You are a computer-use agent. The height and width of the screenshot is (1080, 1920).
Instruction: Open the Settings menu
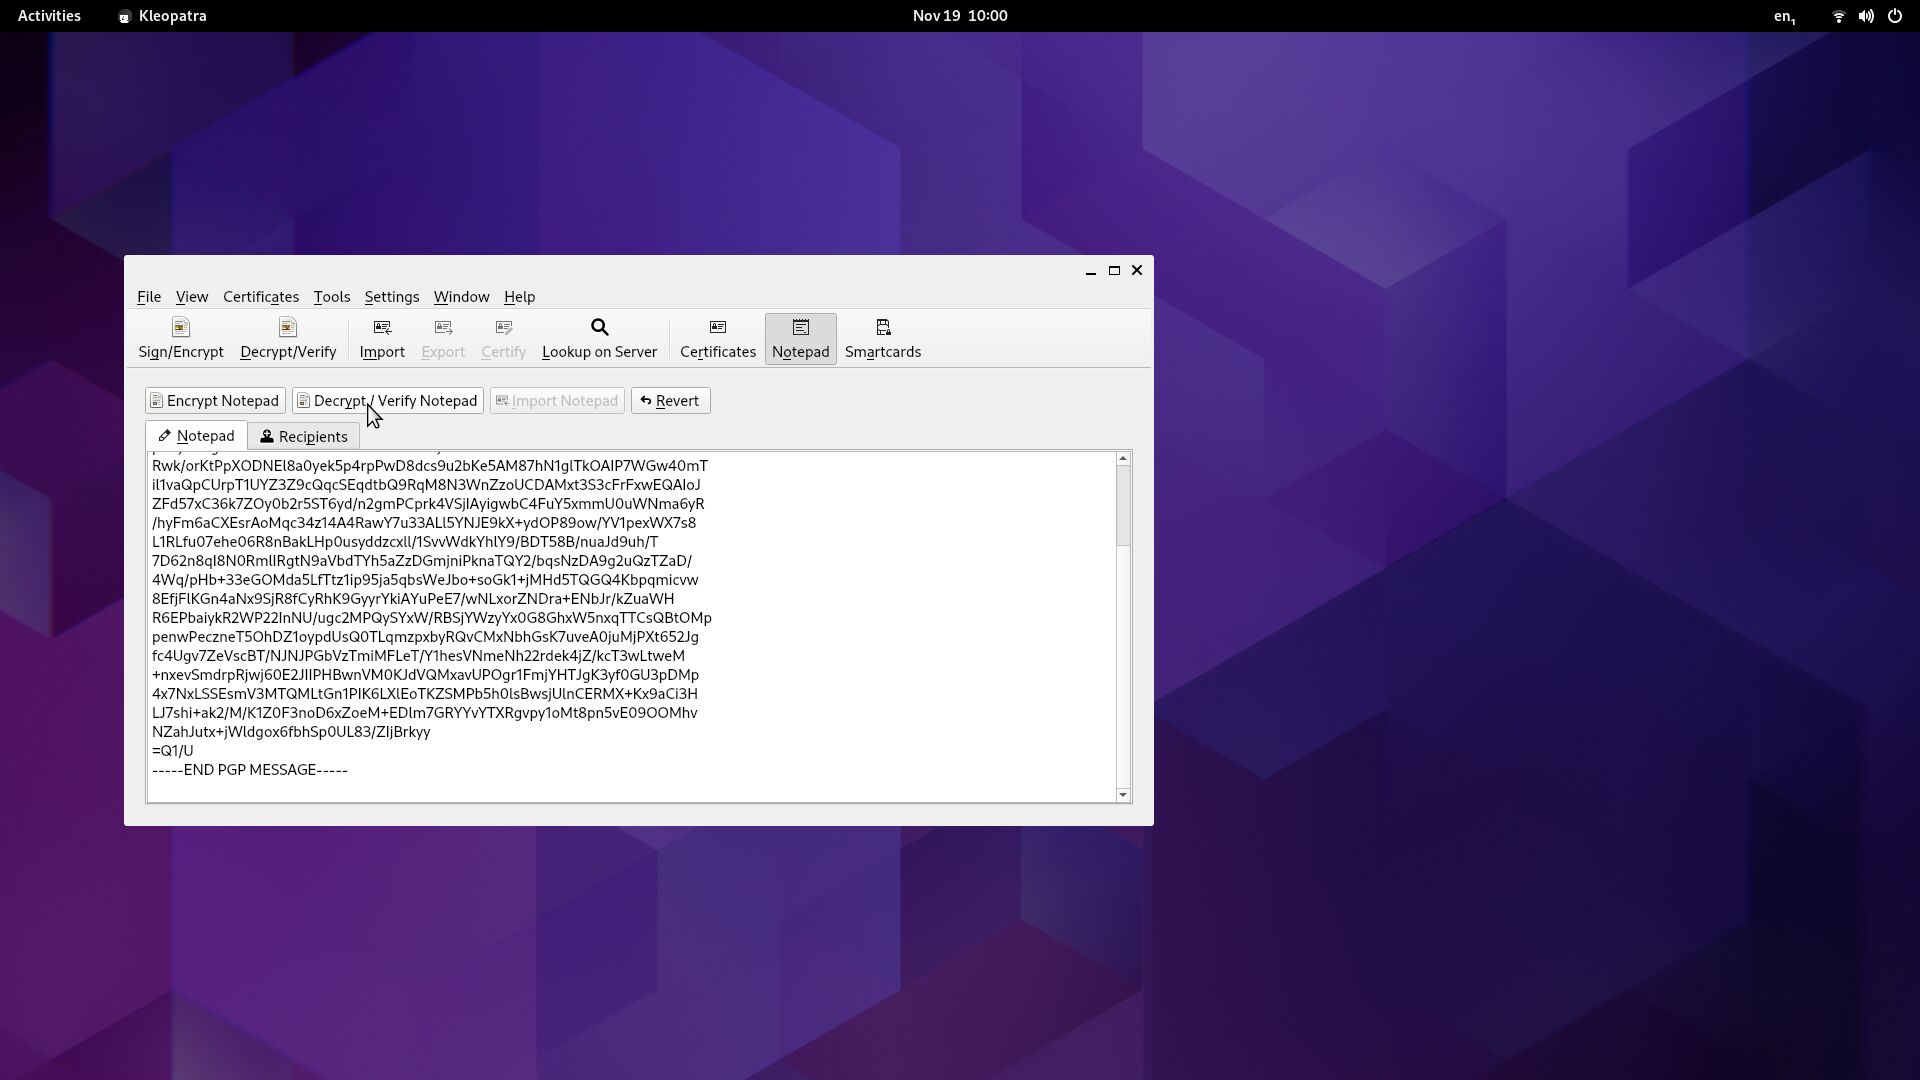coord(390,296)
